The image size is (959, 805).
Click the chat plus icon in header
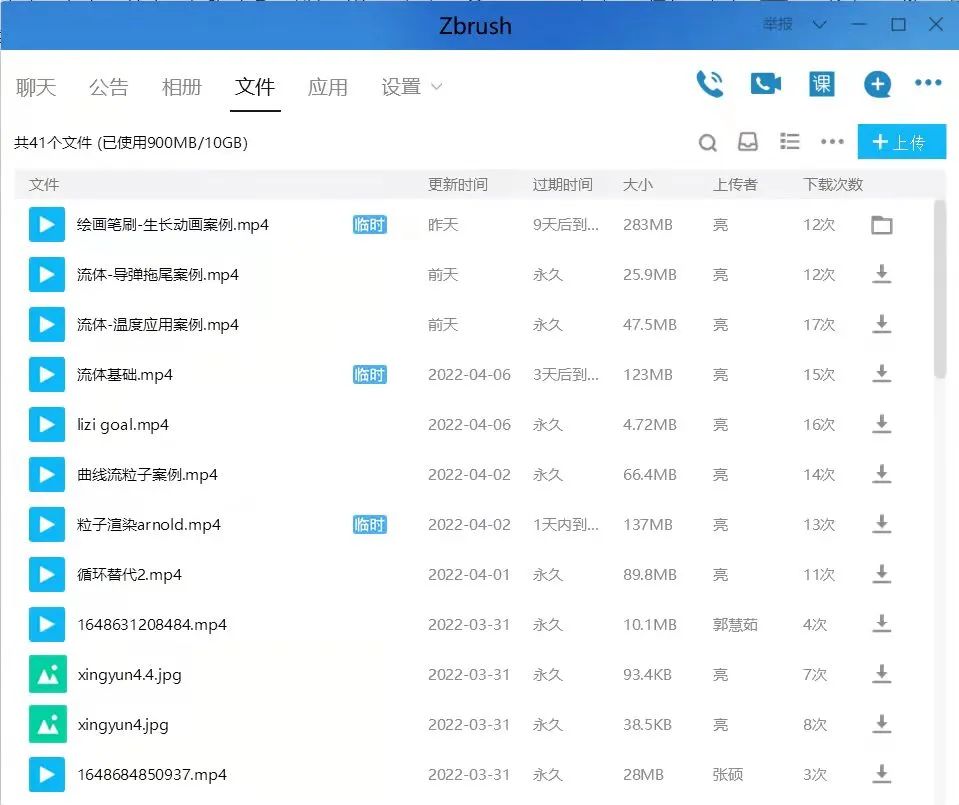click(877, 84)
